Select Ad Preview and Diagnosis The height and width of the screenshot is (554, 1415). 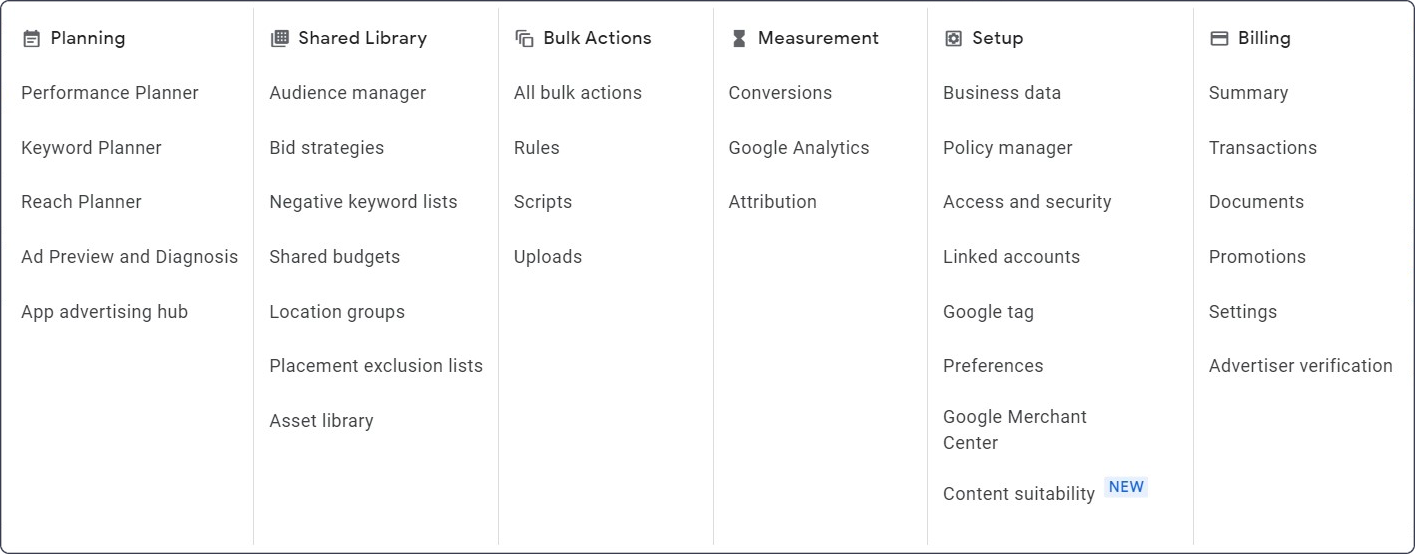pos(130,257)
